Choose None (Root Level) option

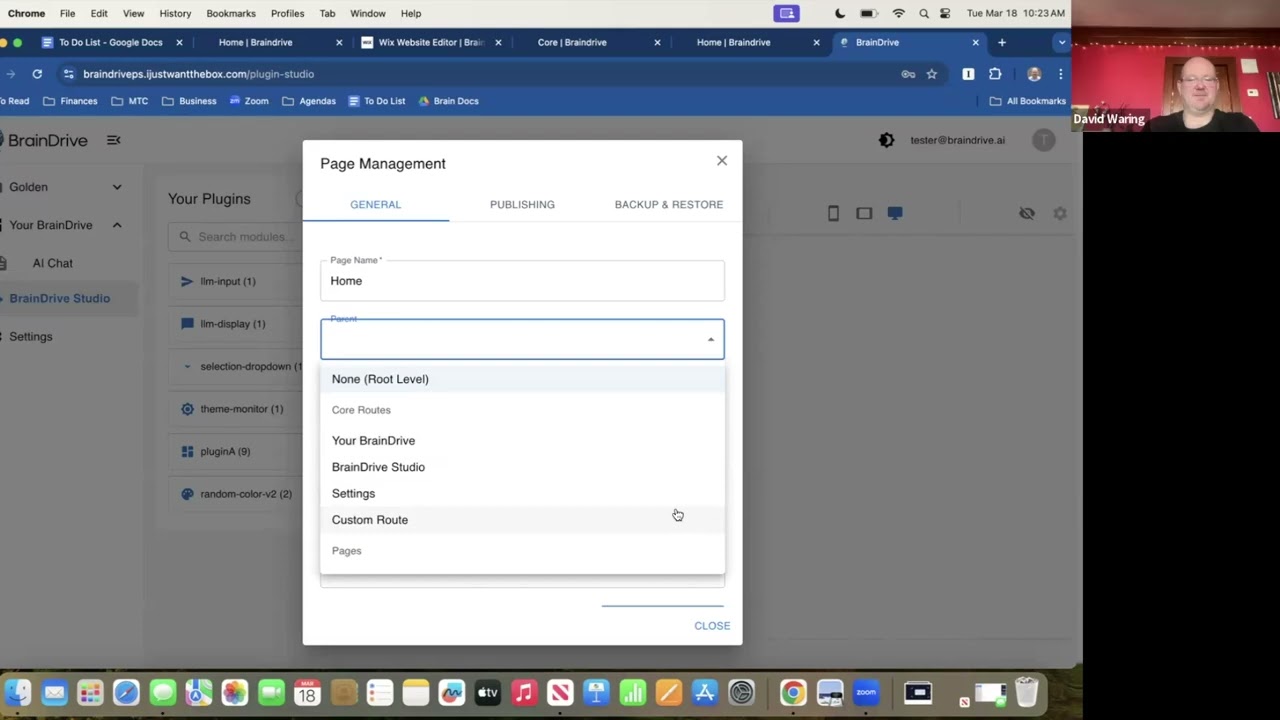pos(380,379)
